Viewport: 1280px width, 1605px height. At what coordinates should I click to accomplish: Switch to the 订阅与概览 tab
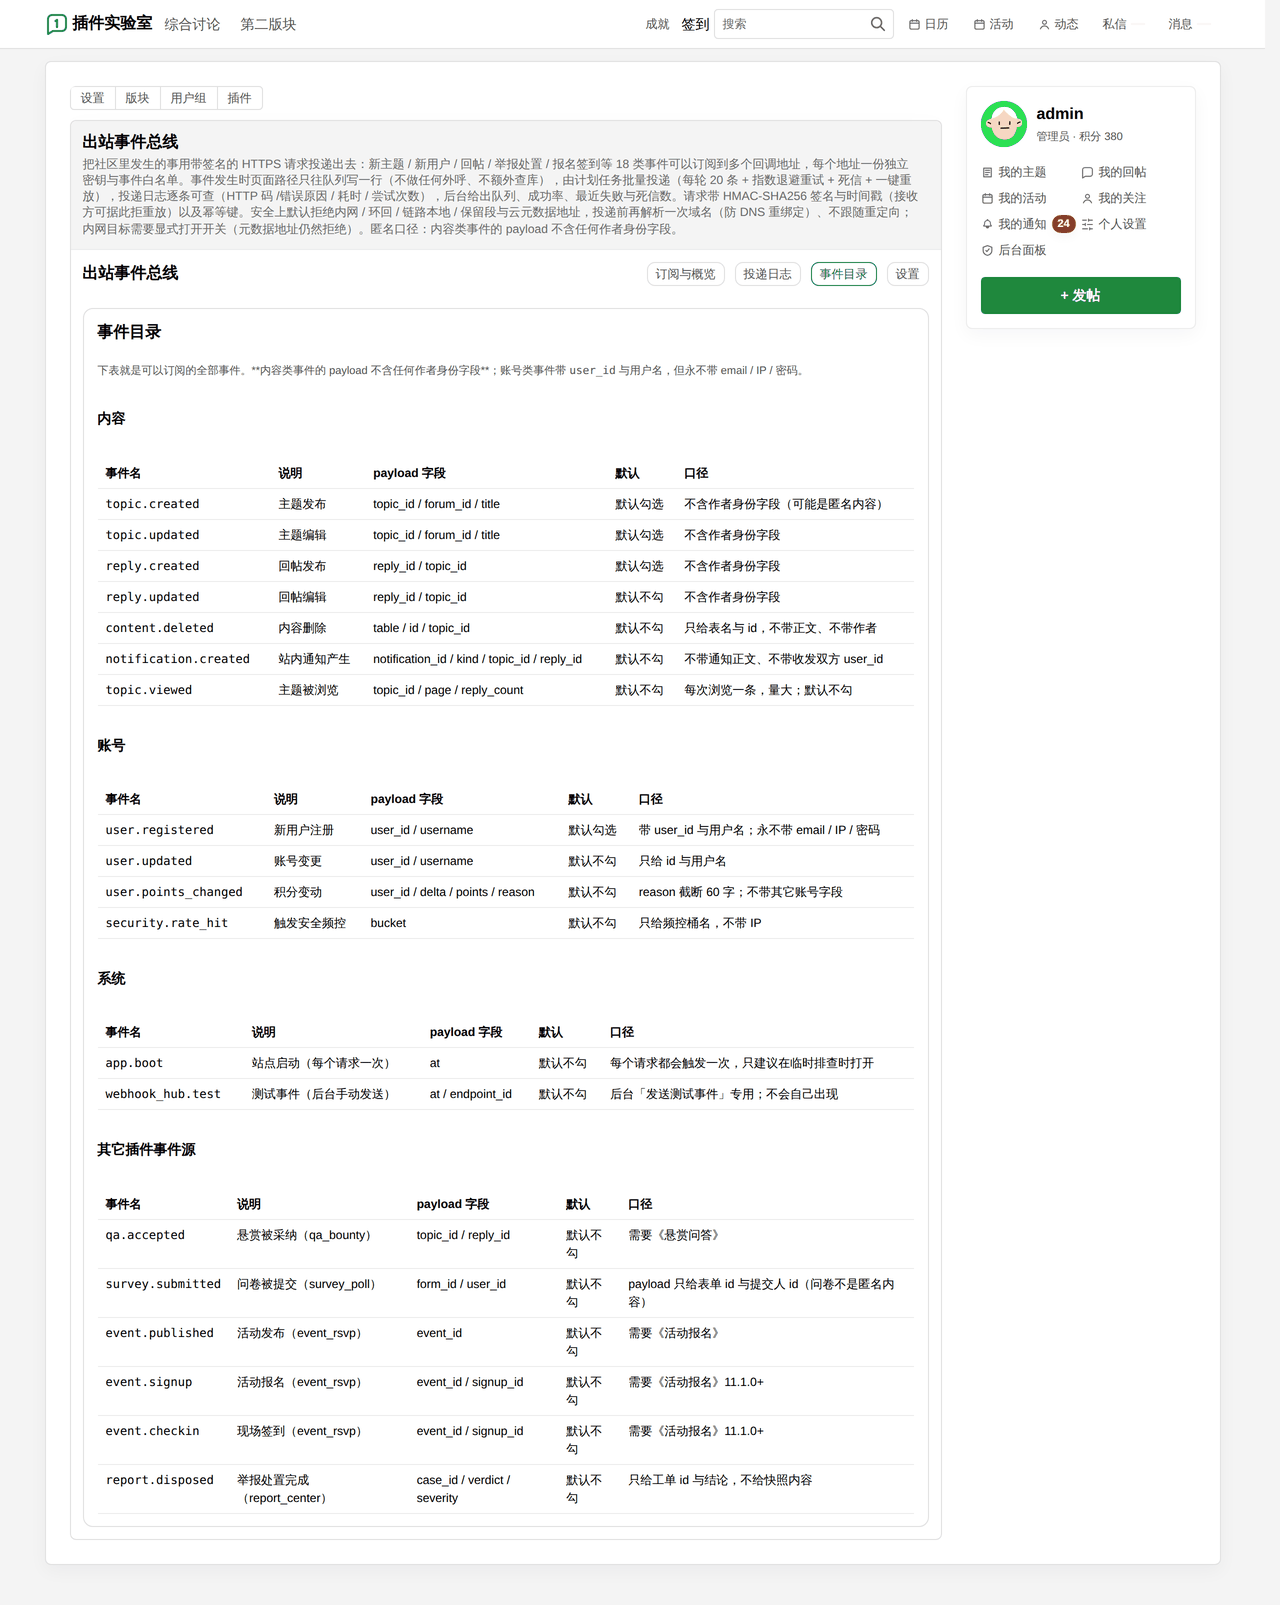coord(686,274)
